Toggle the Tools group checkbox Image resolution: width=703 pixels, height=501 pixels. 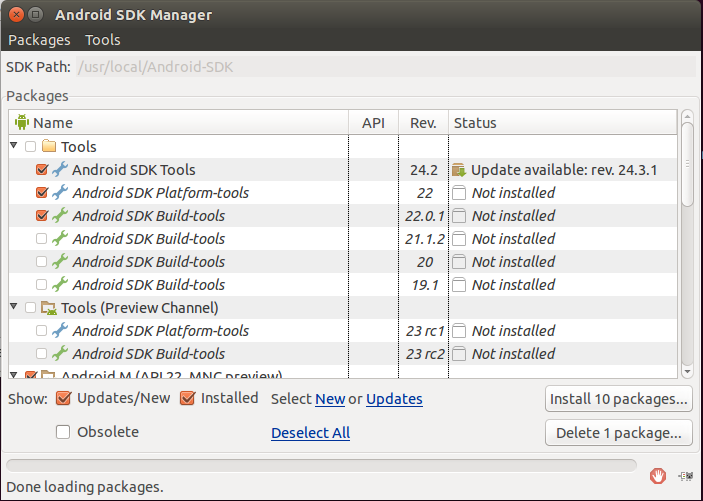coord(30,146)
